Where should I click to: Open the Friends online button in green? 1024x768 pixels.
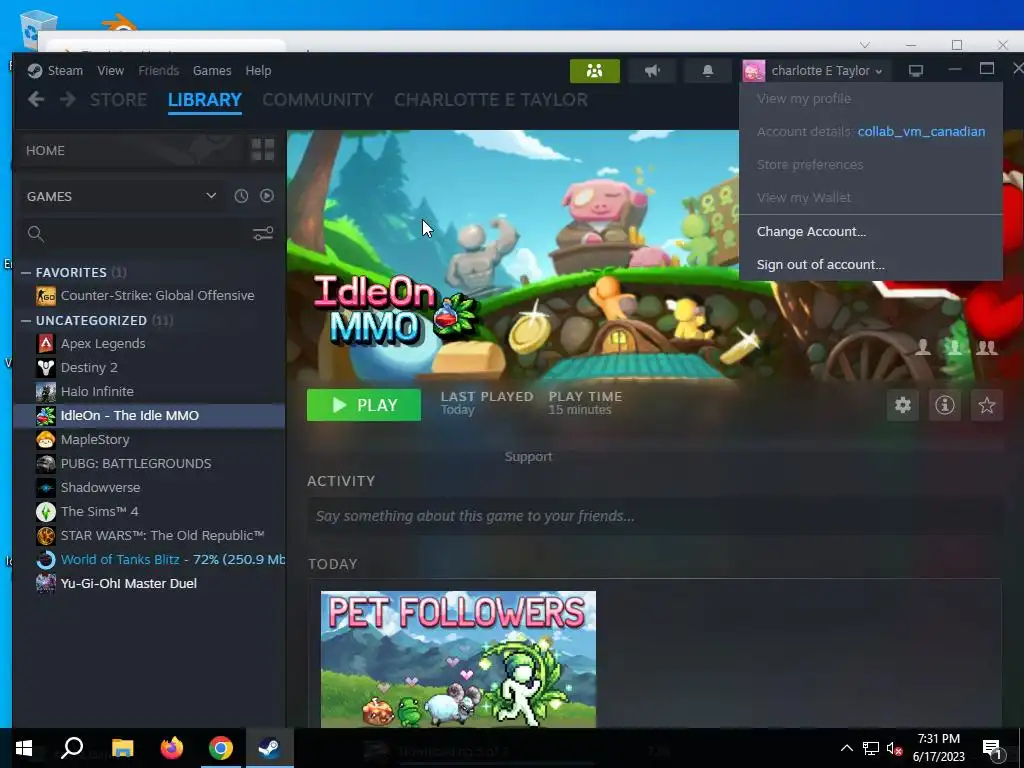594,71
